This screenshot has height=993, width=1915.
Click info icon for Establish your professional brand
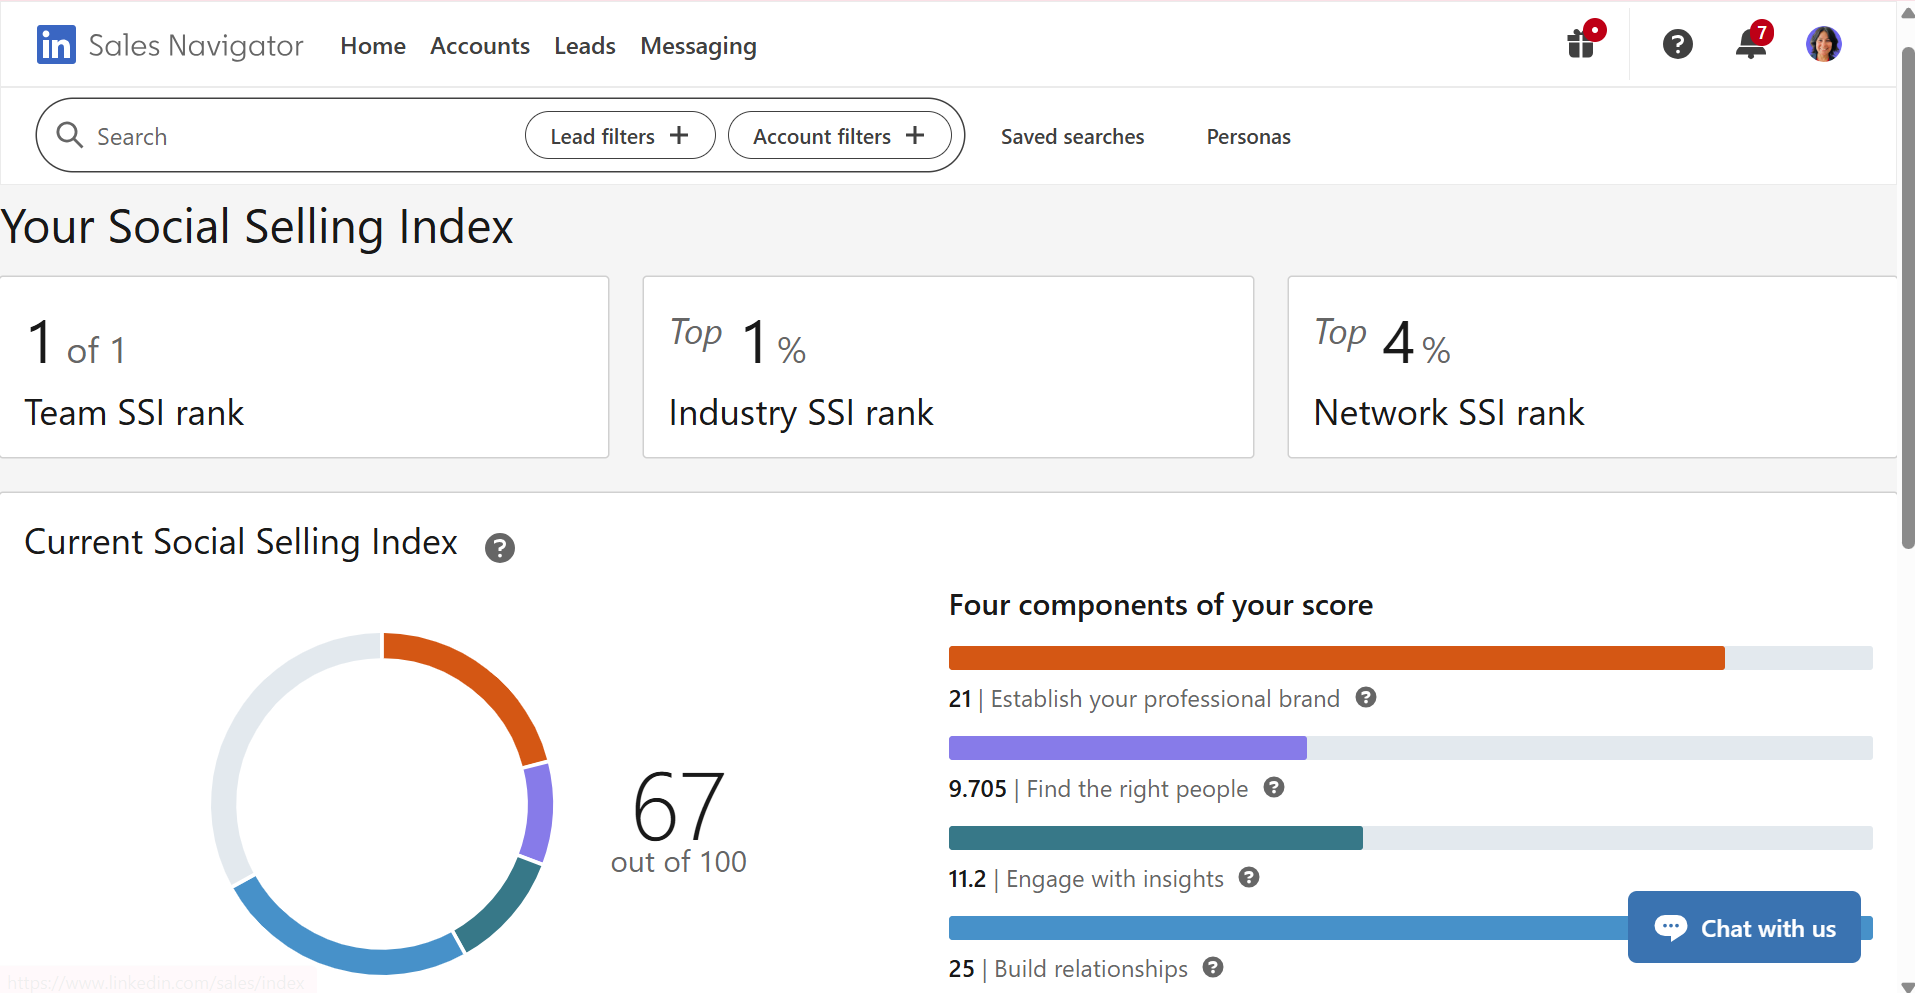pos(1366,698)
